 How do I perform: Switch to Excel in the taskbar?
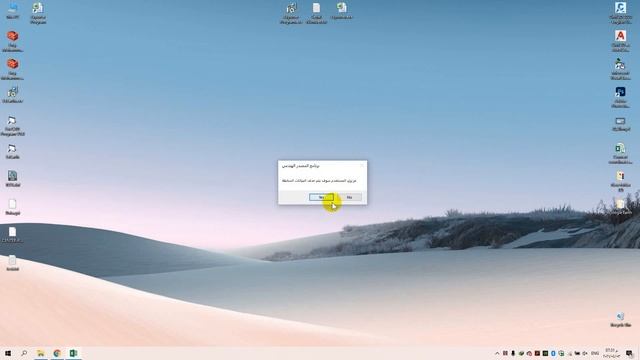[x=73, y=353]
